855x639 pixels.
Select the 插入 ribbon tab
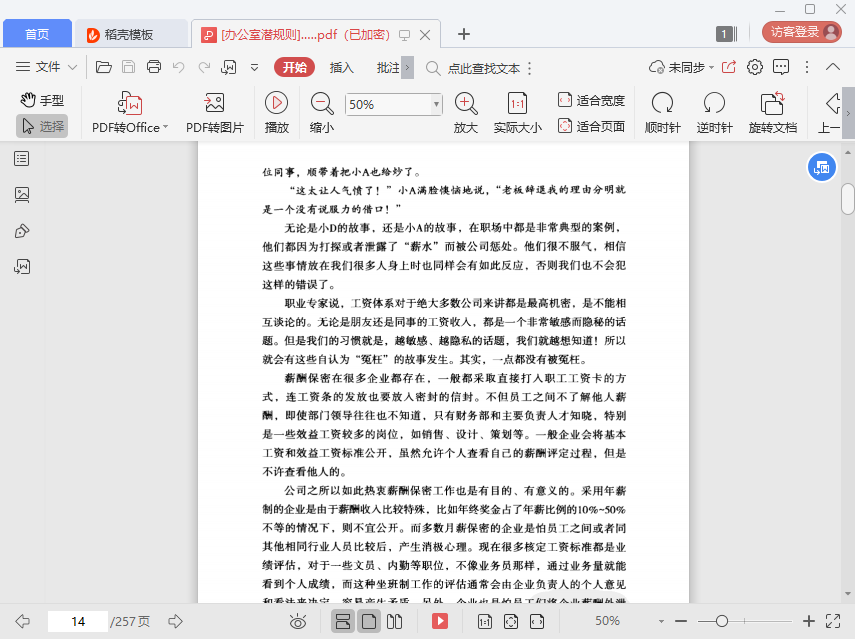tap(341, 68)
